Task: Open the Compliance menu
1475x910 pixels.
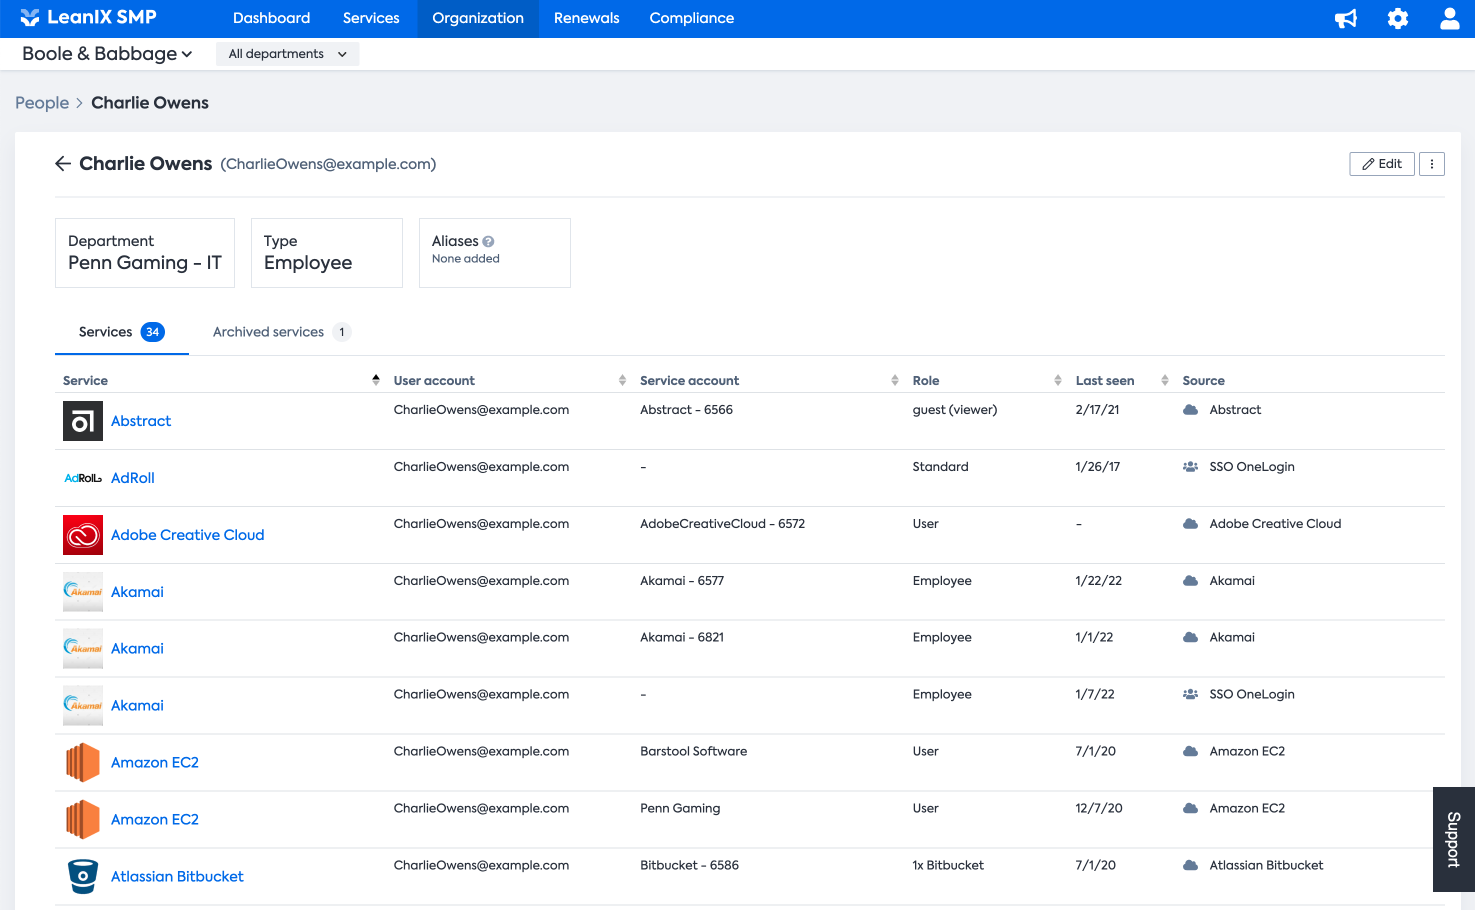Action: coord(692,18)
